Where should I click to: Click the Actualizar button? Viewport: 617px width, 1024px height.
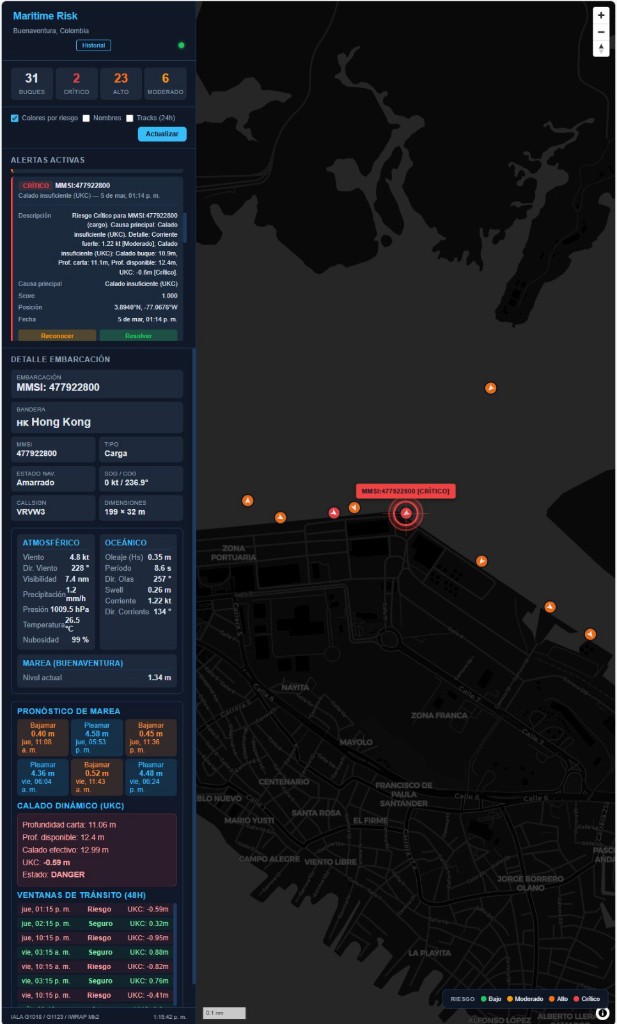point(162,134)
